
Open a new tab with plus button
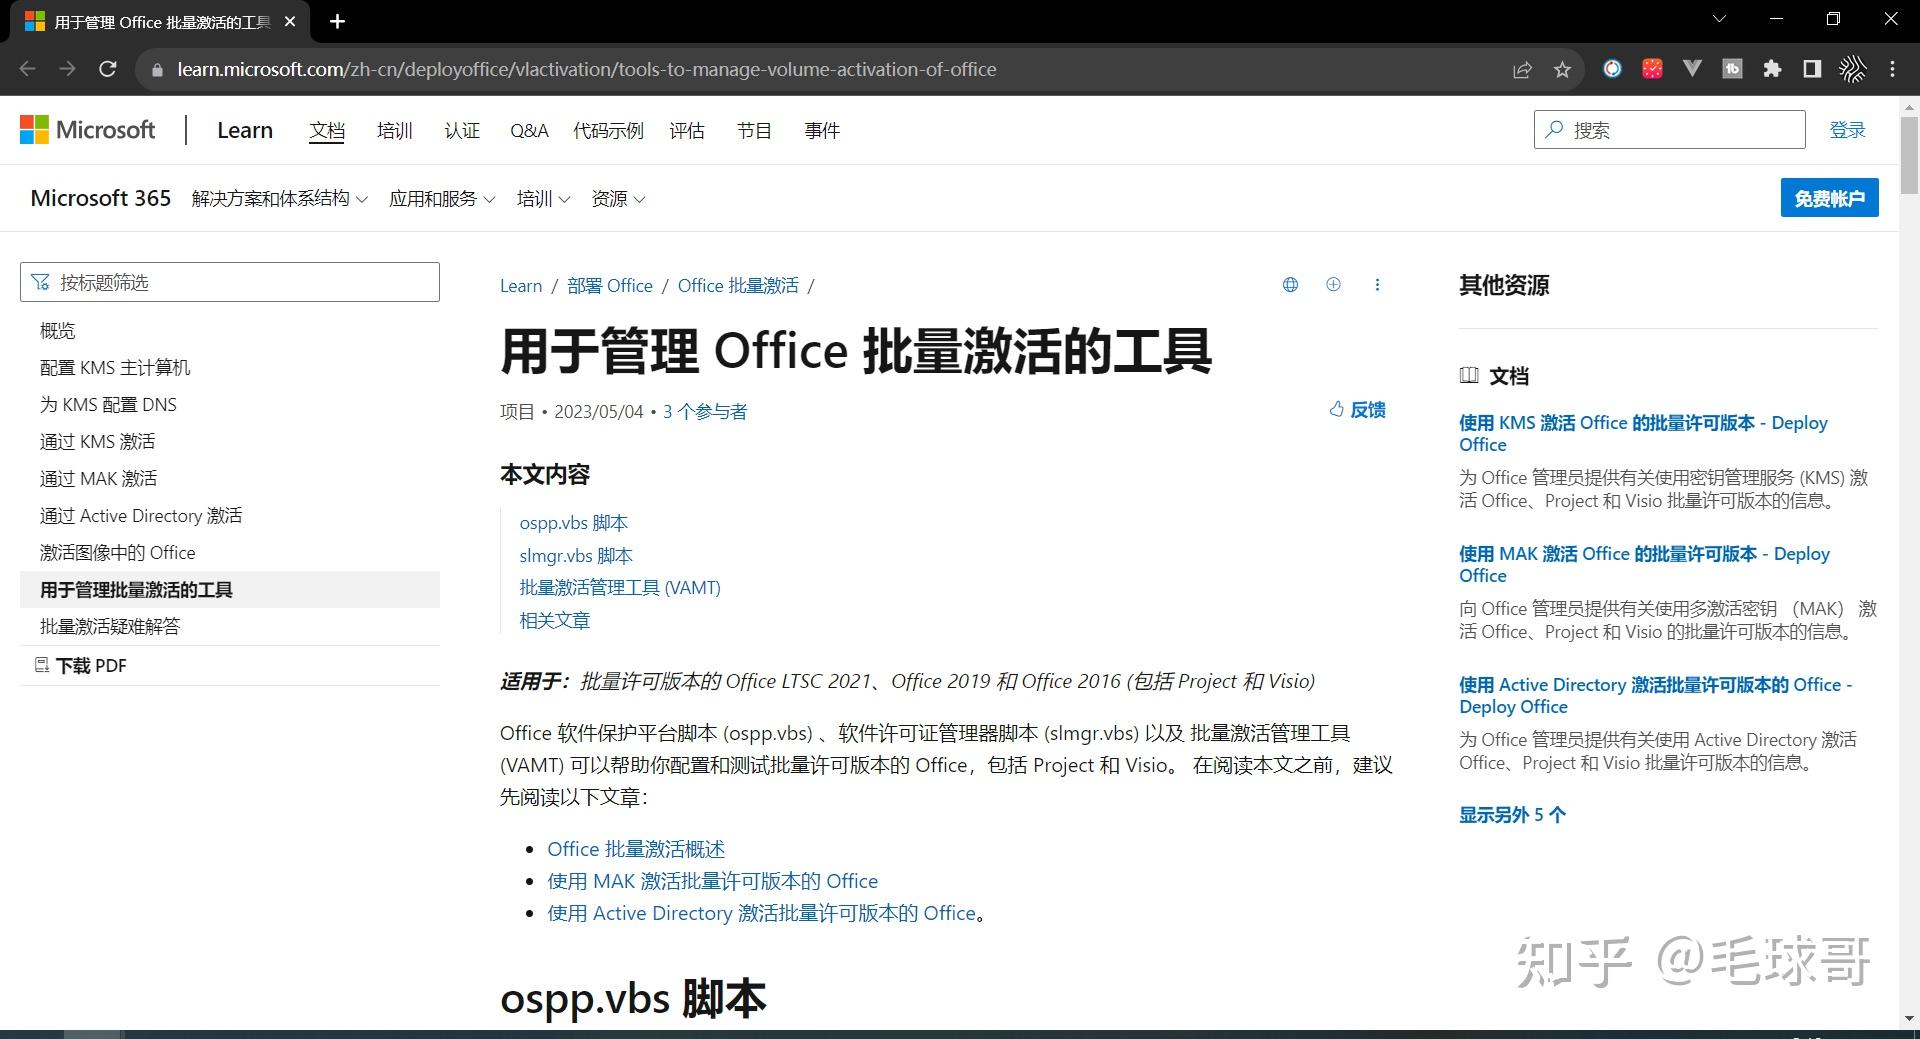[x=337, y=21]
